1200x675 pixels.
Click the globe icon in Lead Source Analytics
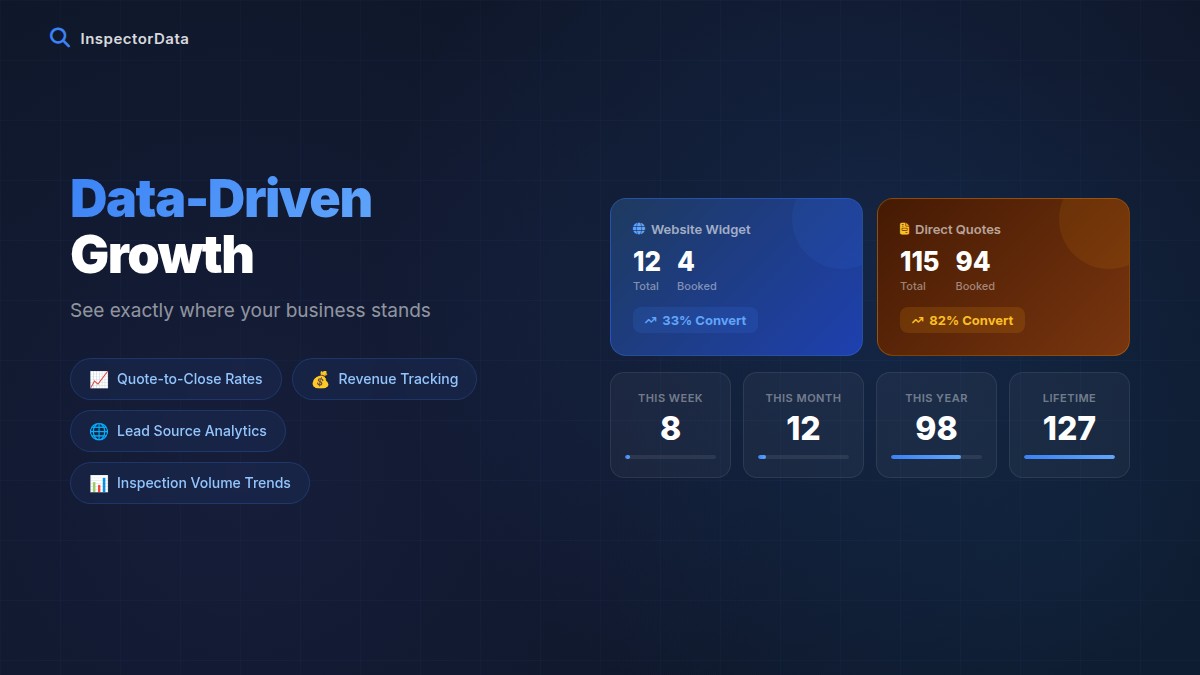click(99, 431)
